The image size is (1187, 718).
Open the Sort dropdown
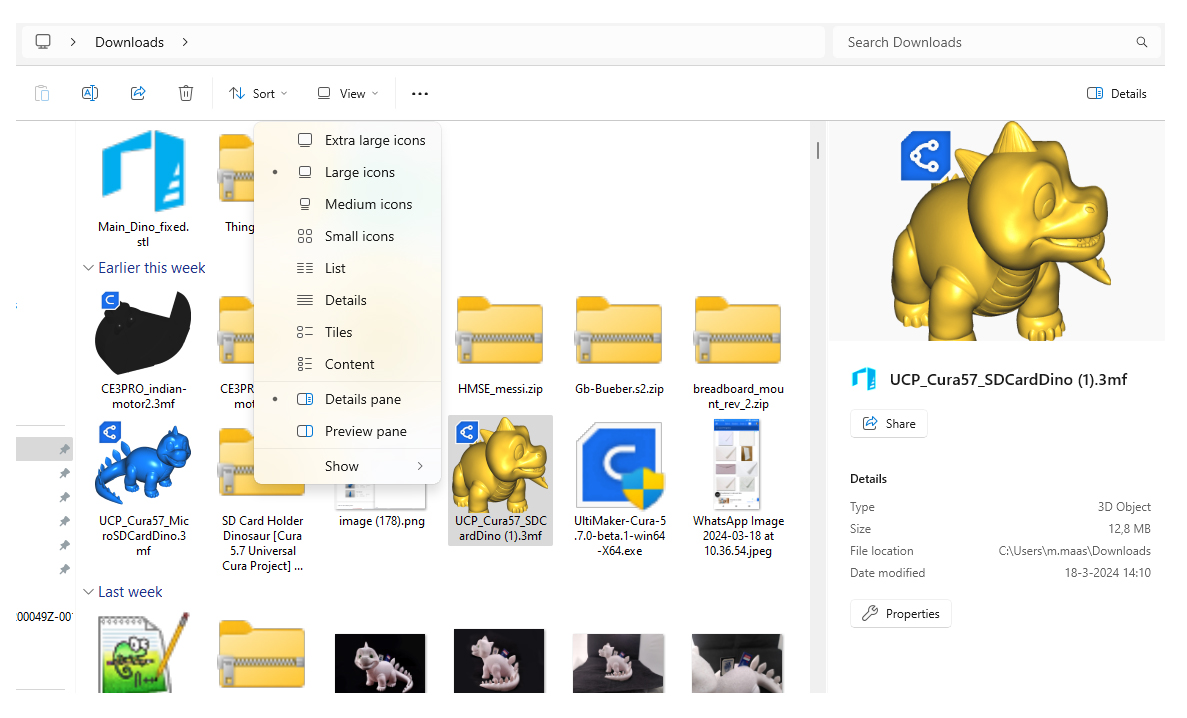[x=258, y=94]
